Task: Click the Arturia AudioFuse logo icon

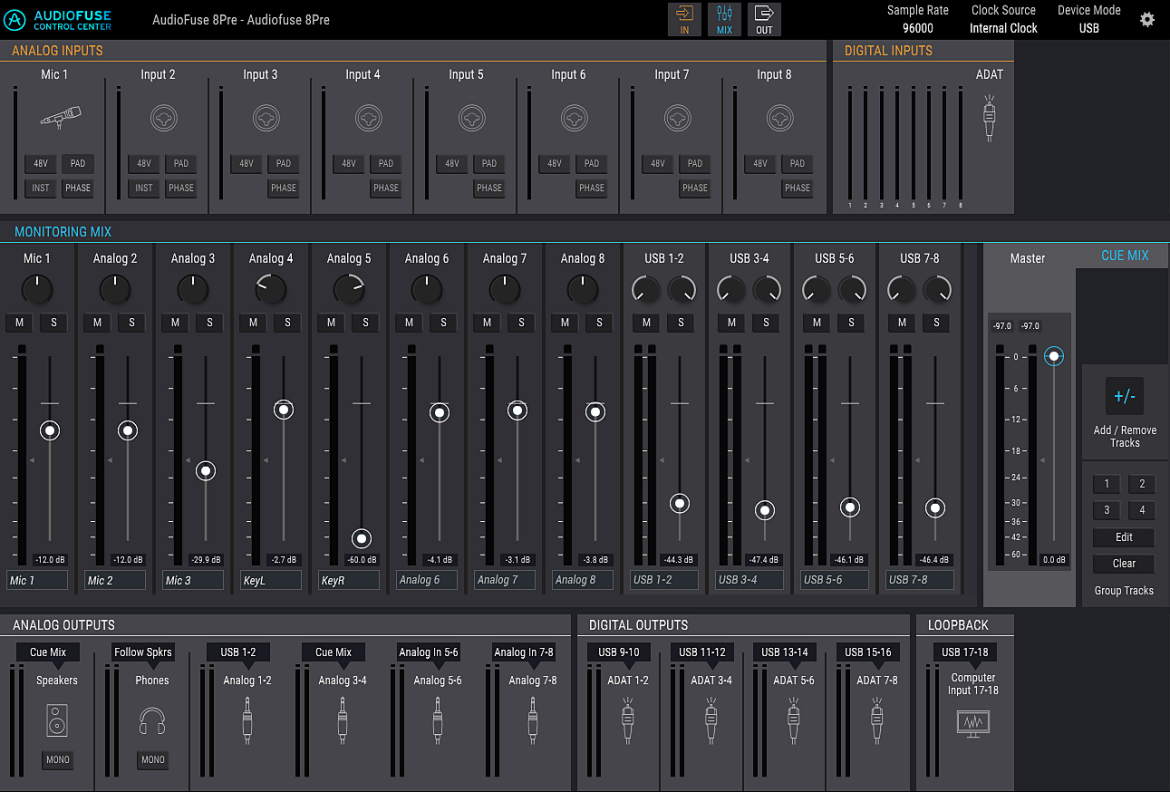Action: click(x=14, y=19)
